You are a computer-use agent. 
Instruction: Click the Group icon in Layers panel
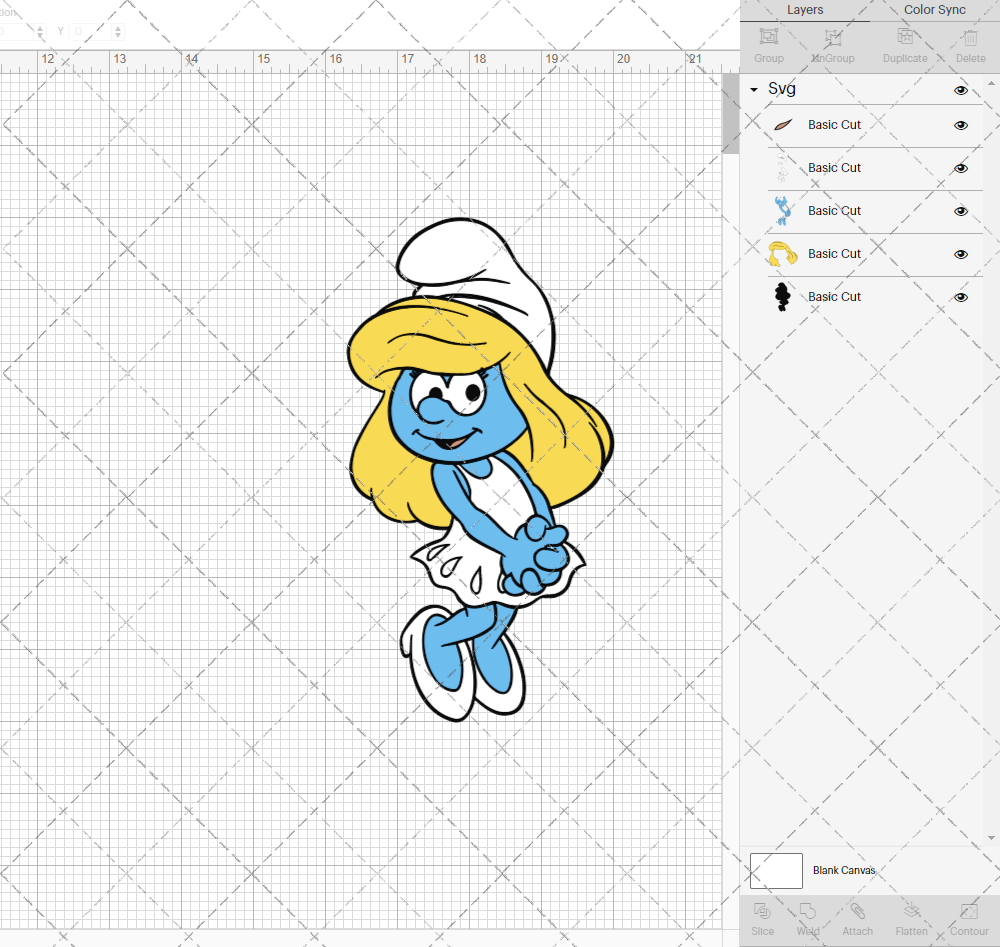(768, 37)
